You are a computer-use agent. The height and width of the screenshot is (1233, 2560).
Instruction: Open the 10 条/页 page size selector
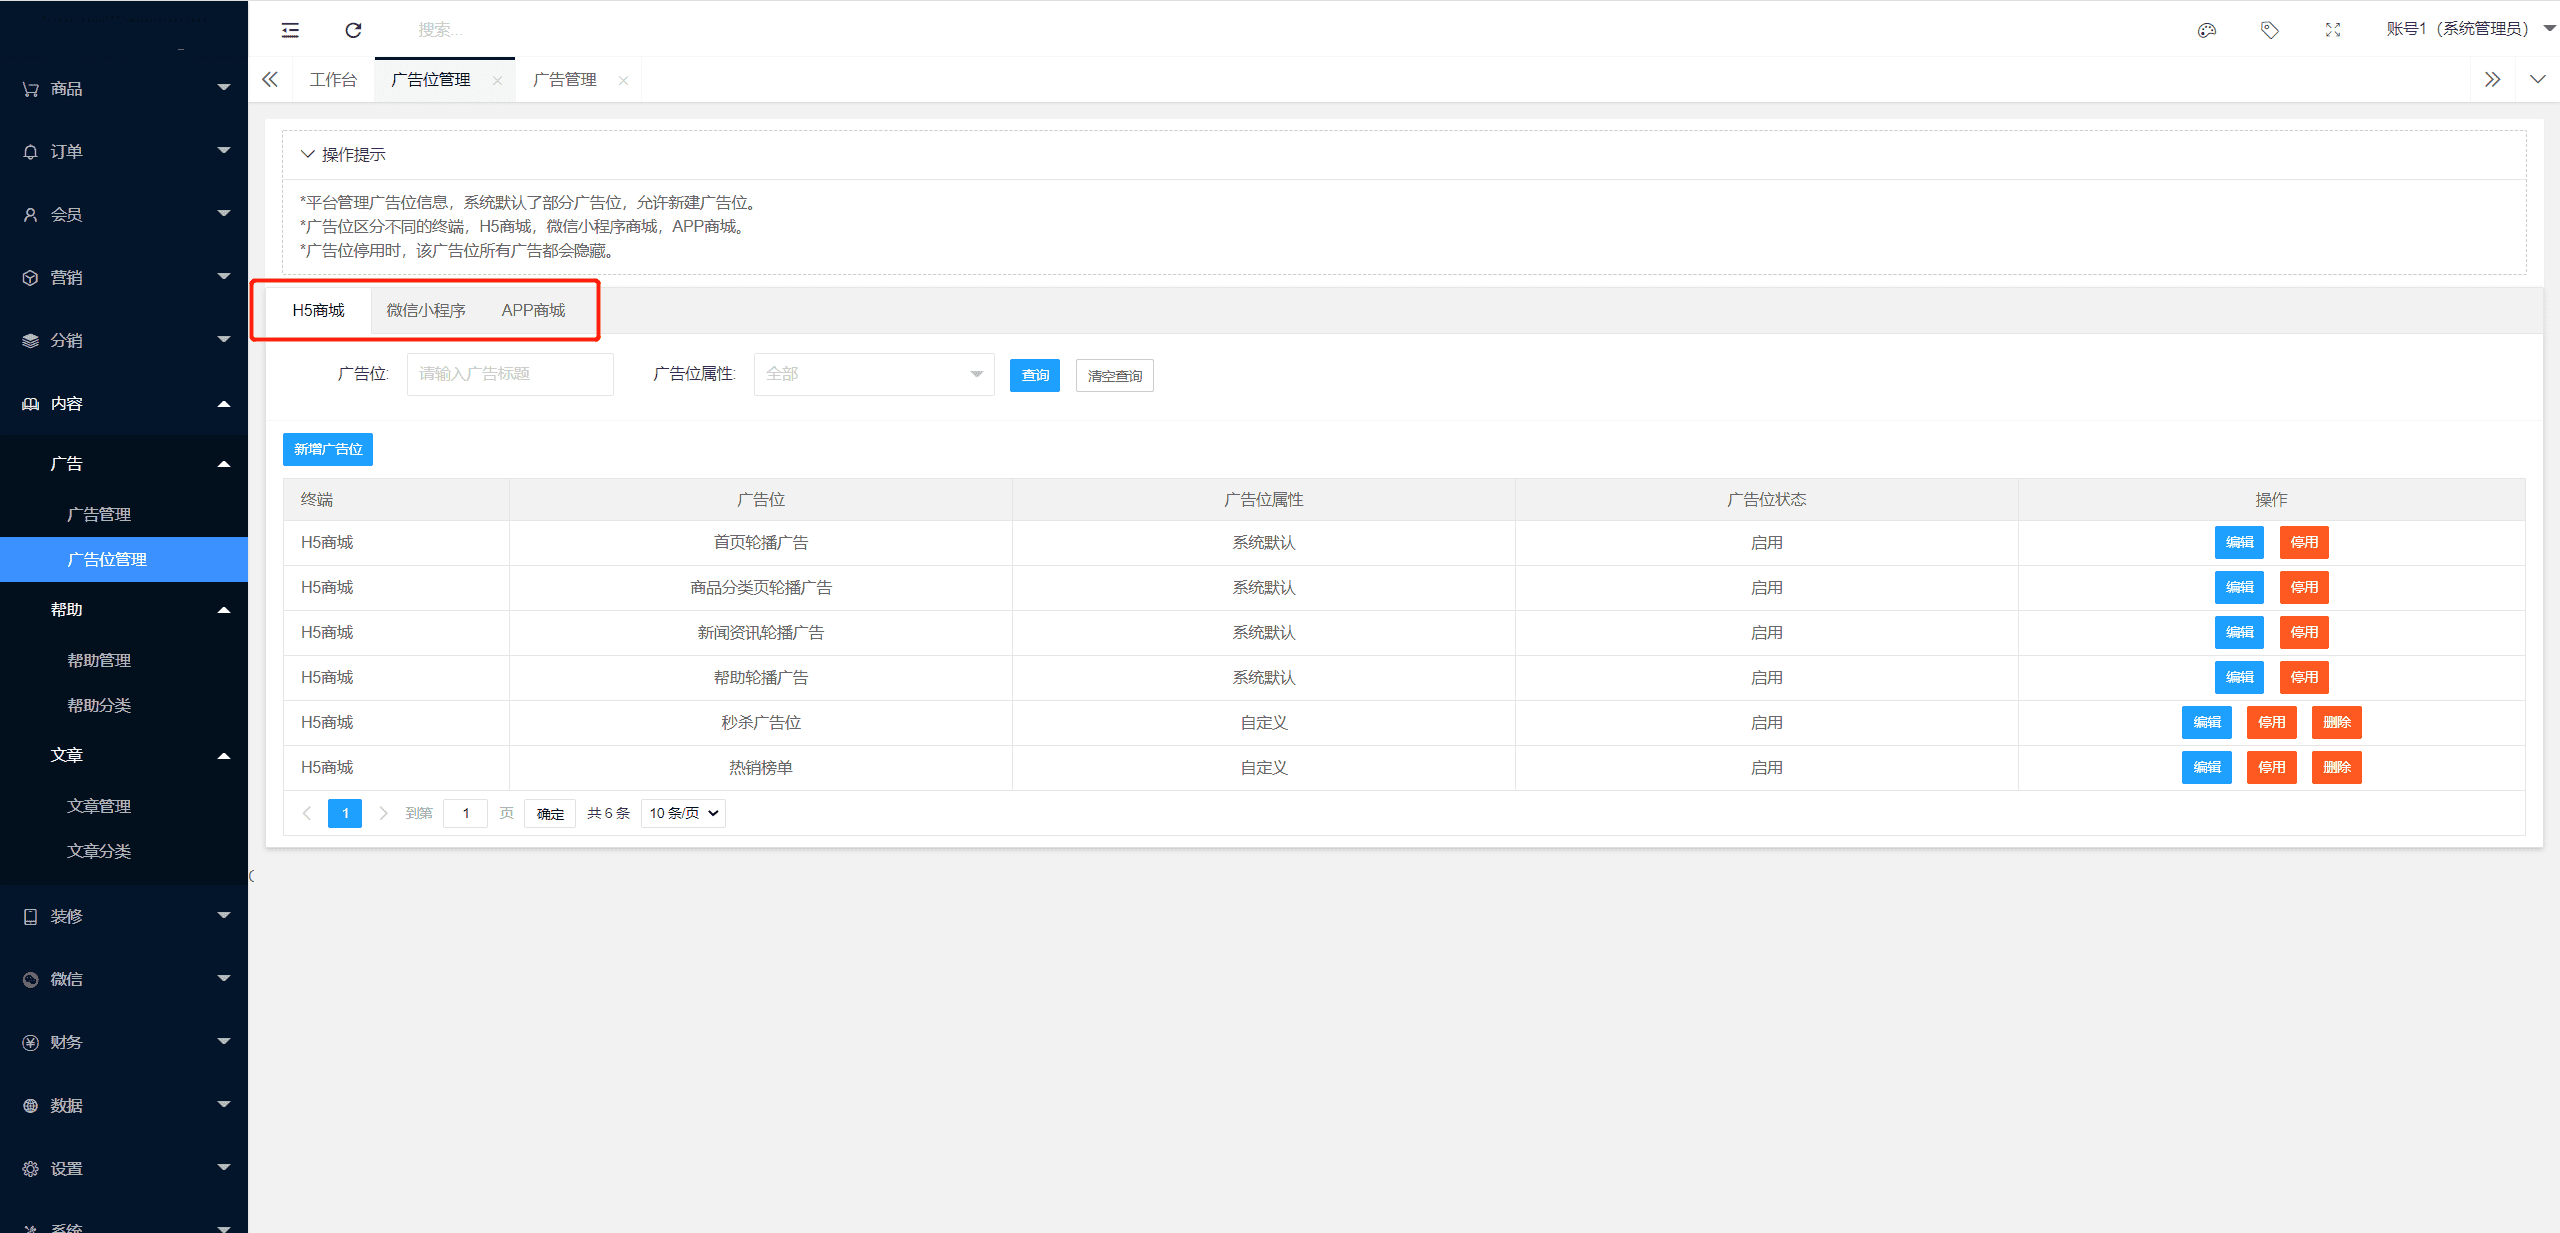684,813
